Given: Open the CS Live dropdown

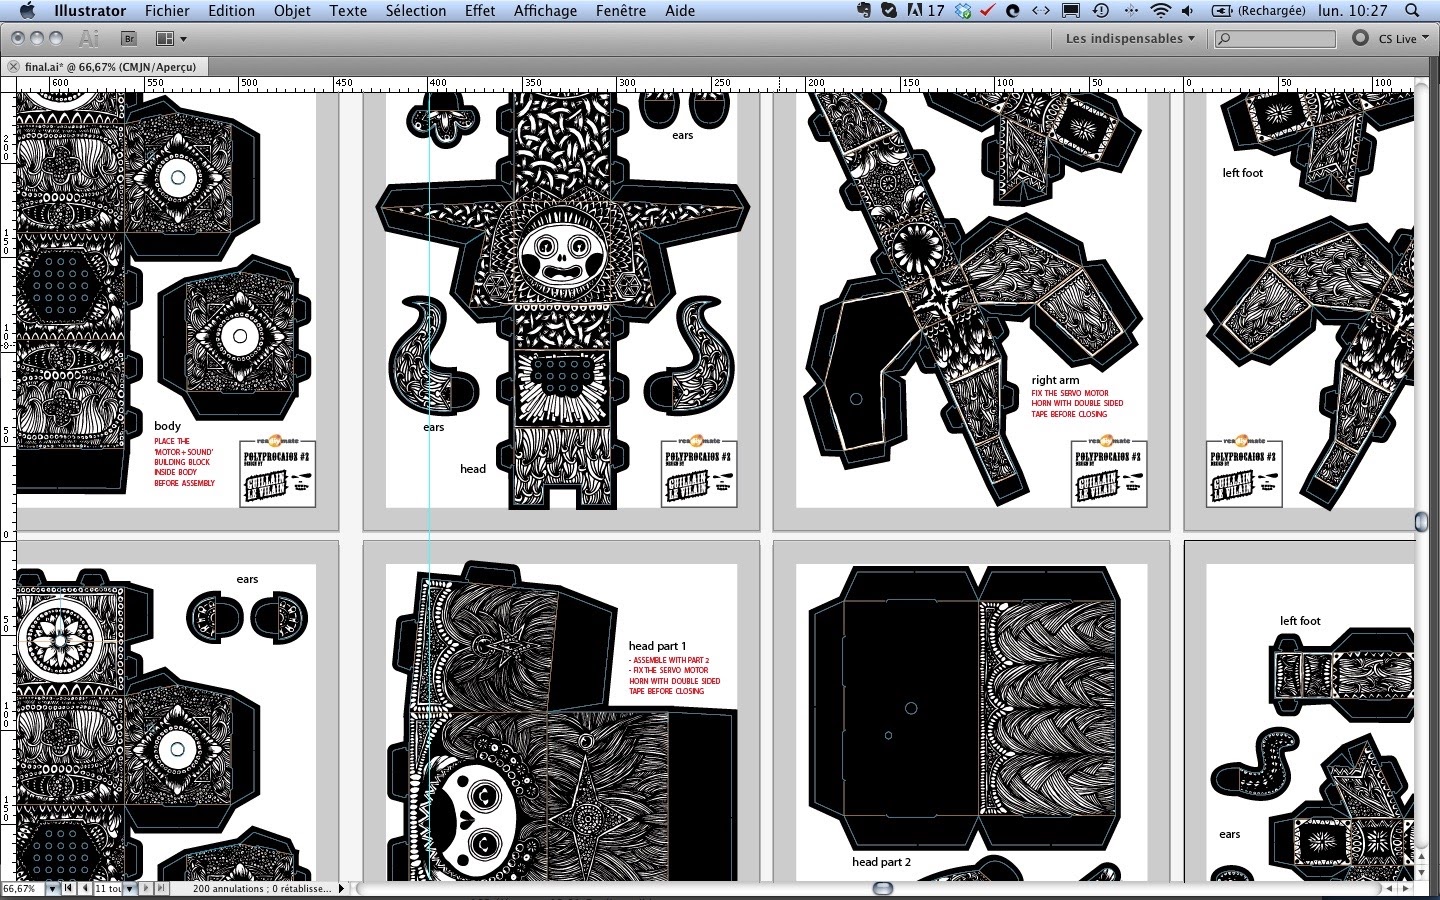Looking at the screenshot, I should 1403,39.
